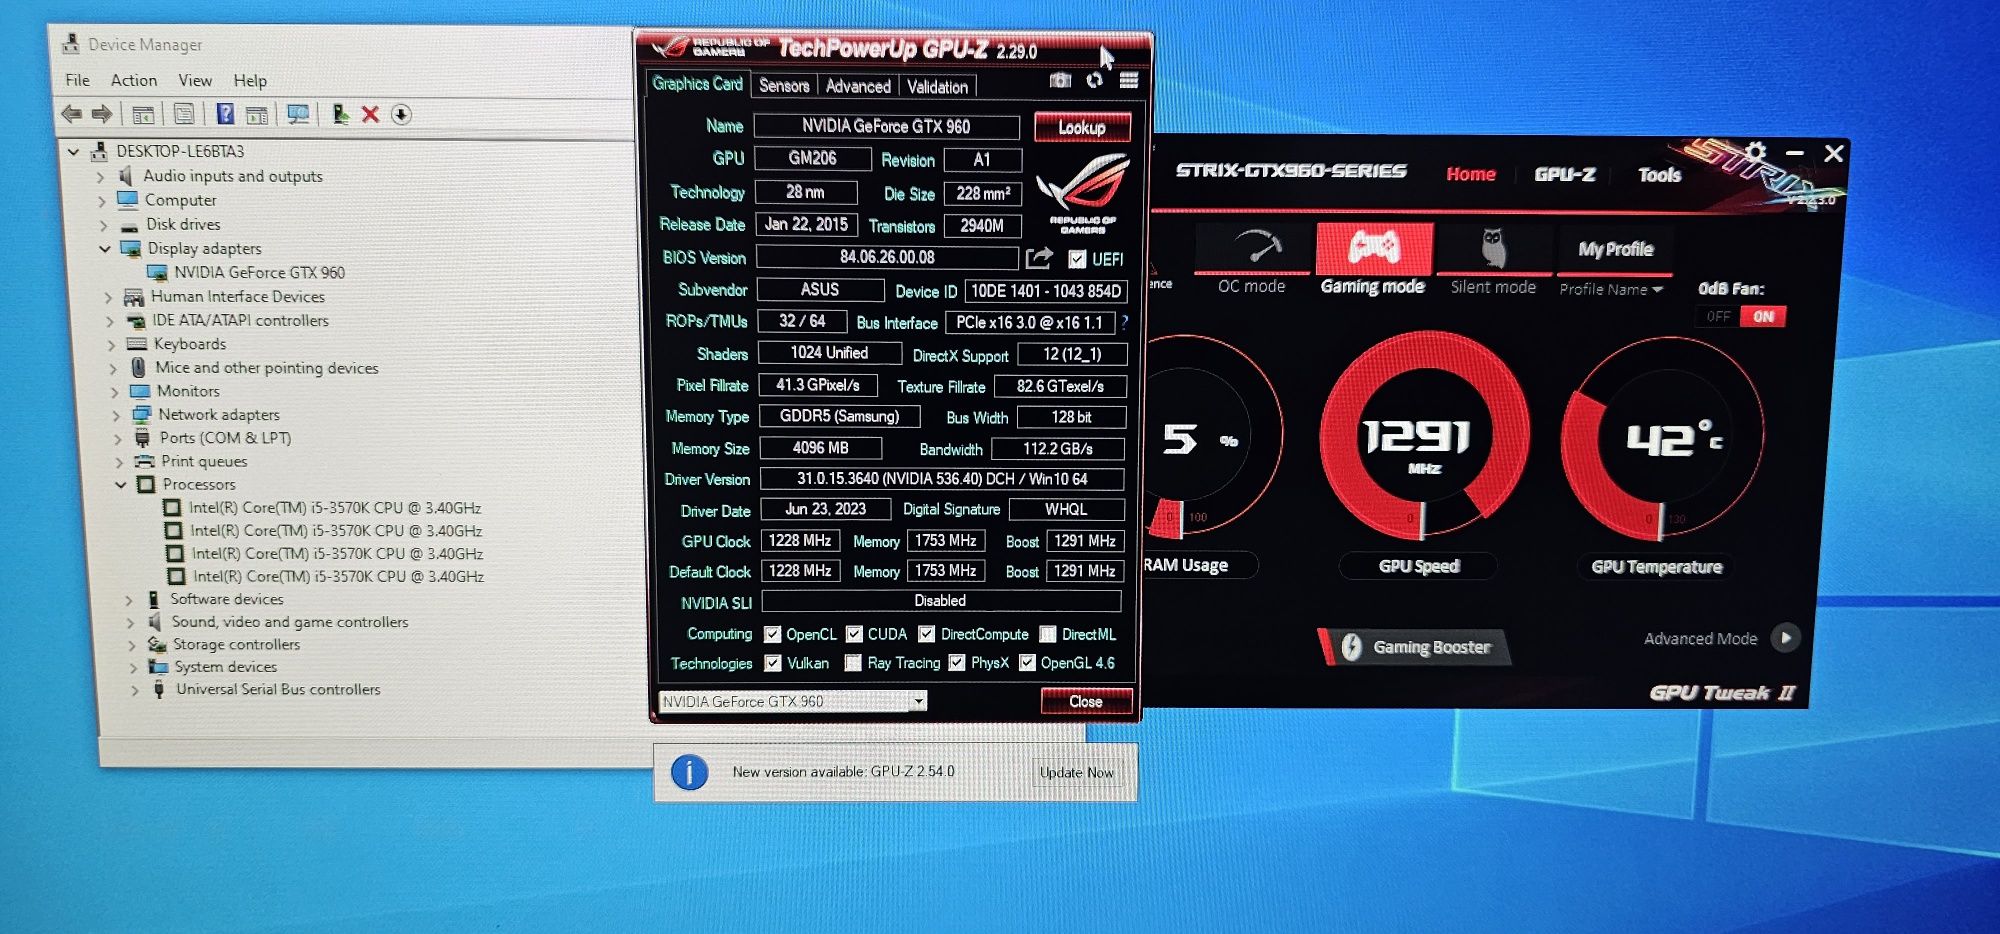This screenshot has height=934, width=2000.
Task: Click the GPU Temperature 42°C gauge
Action: [x=1664, y=437]
